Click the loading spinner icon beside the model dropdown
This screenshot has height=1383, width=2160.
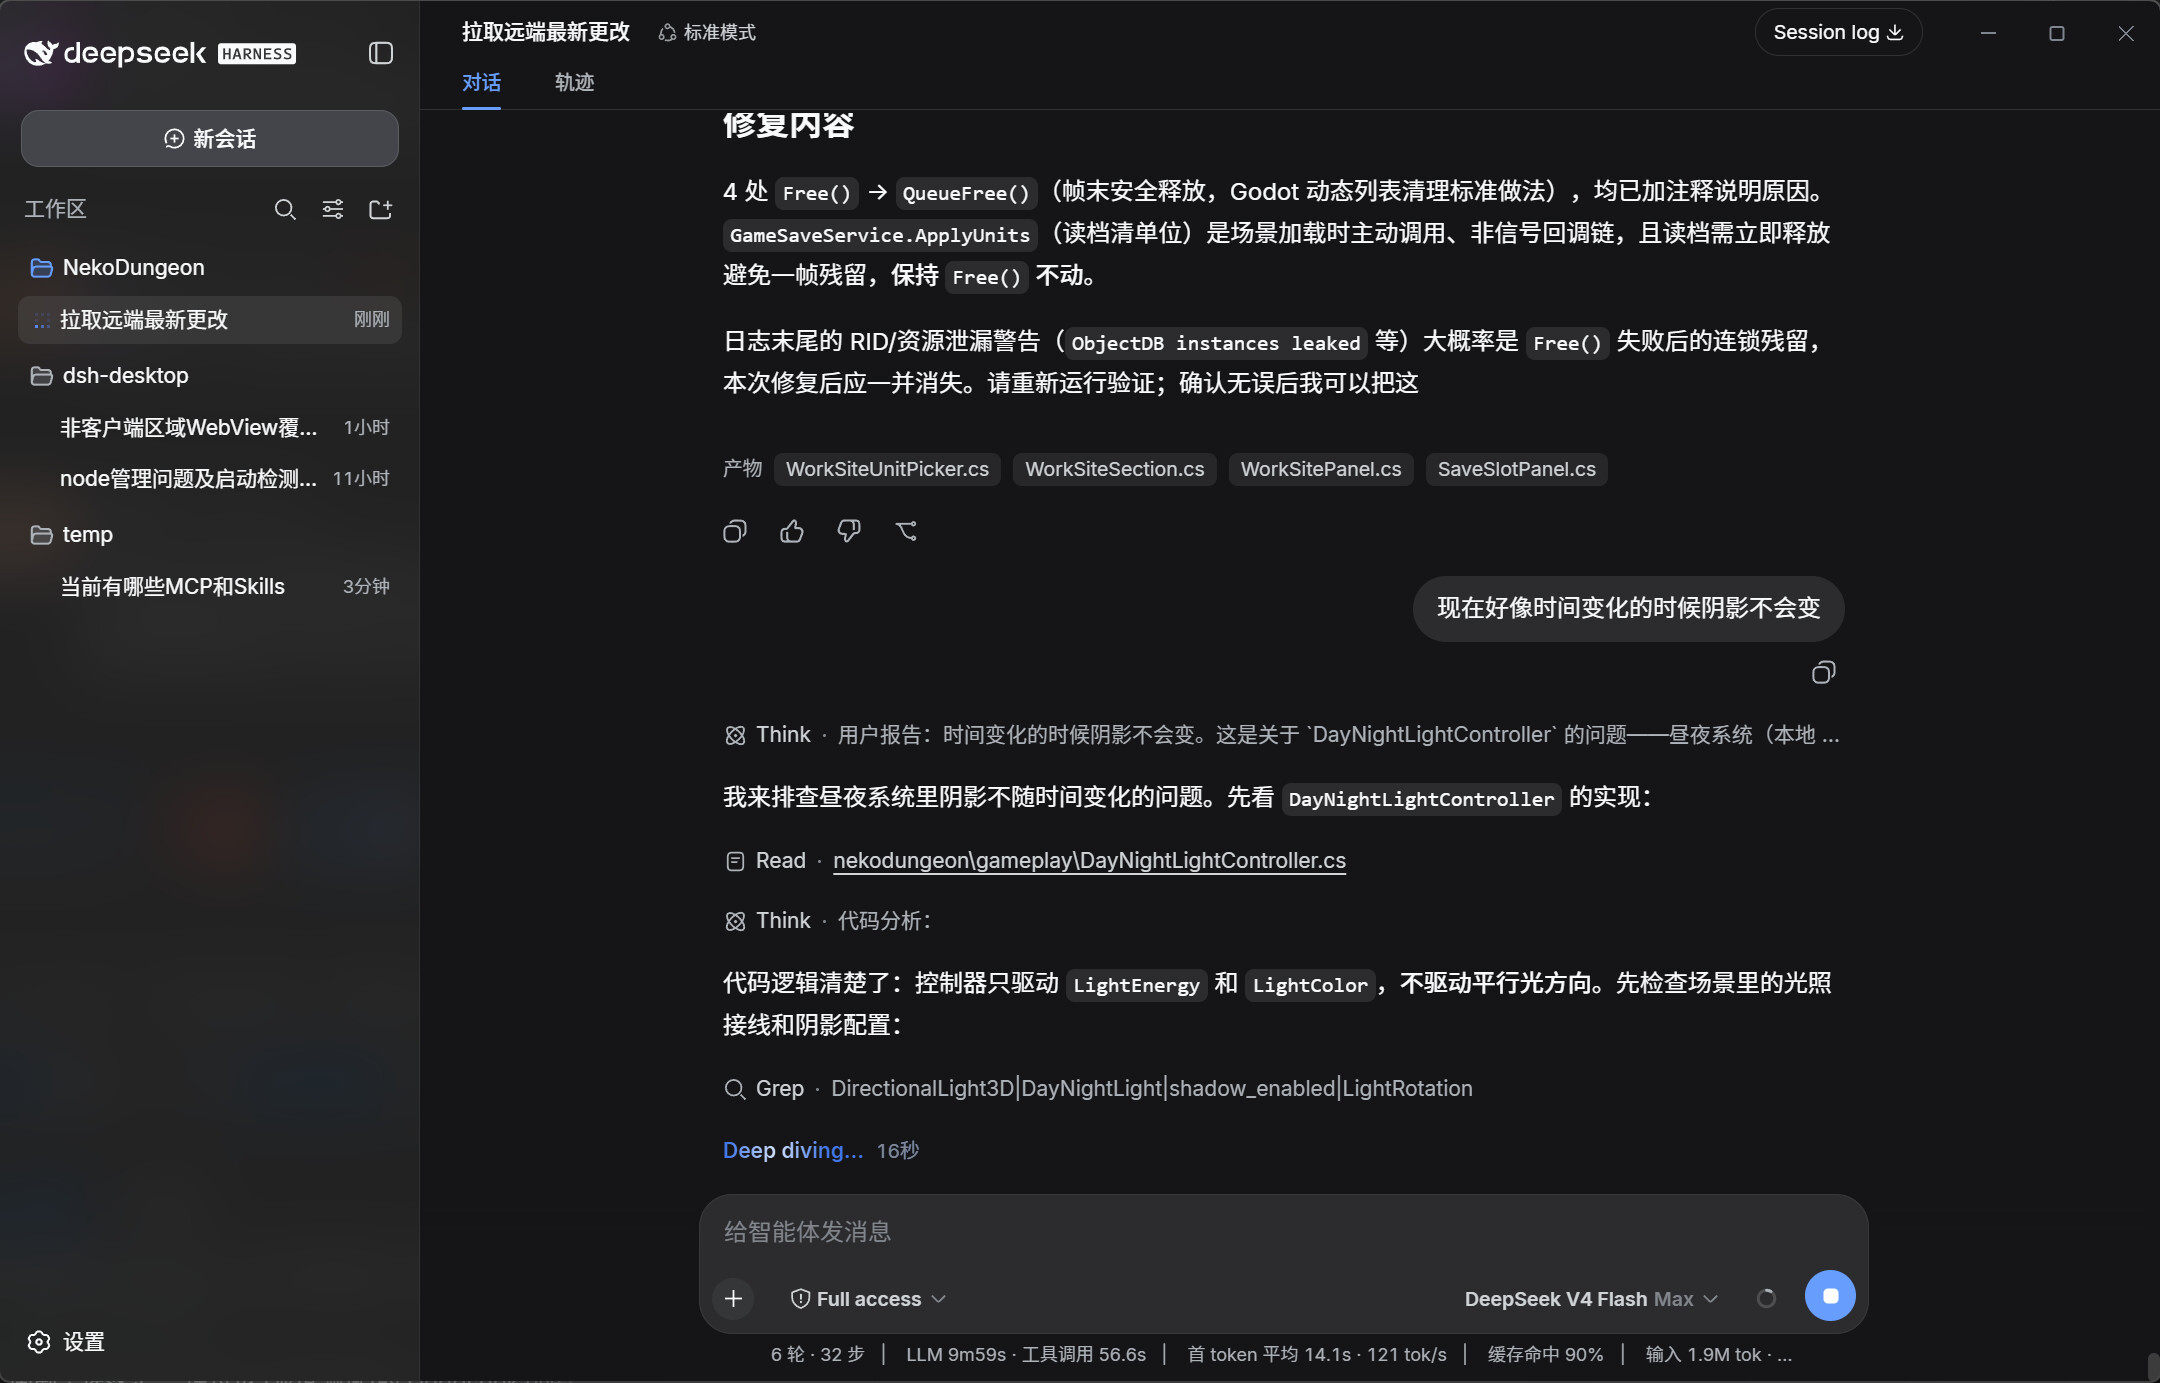1766,1298
